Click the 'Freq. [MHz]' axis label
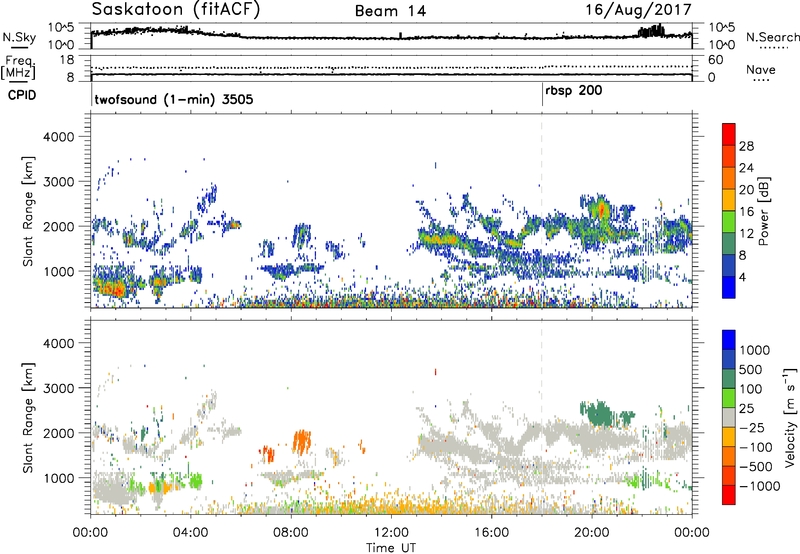This screenshot has width=800, height=554. [x=18, y=67]
